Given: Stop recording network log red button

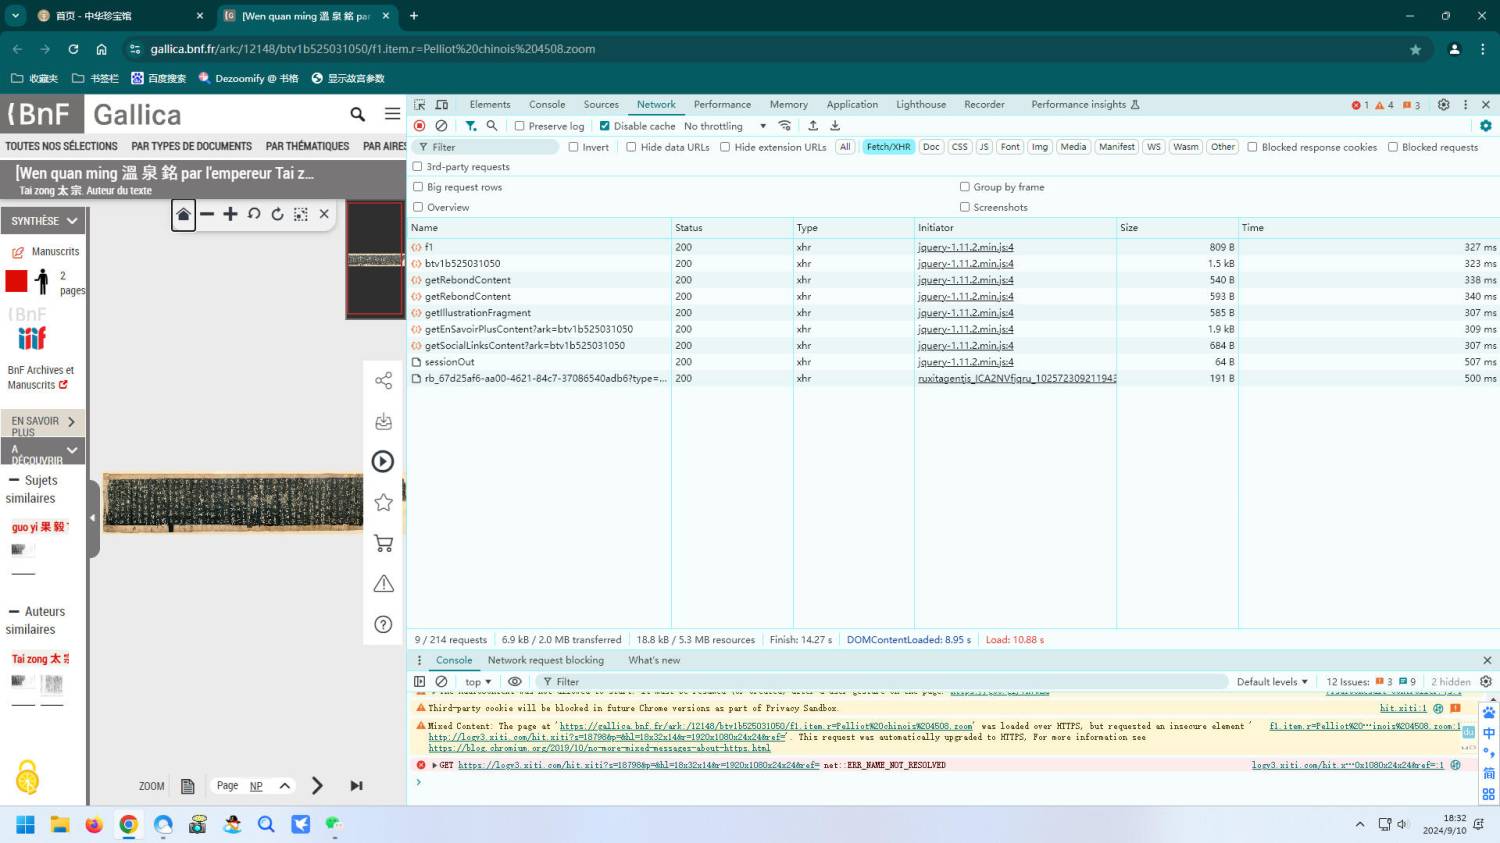Looking at the screenshot, I should pos(420,126).
